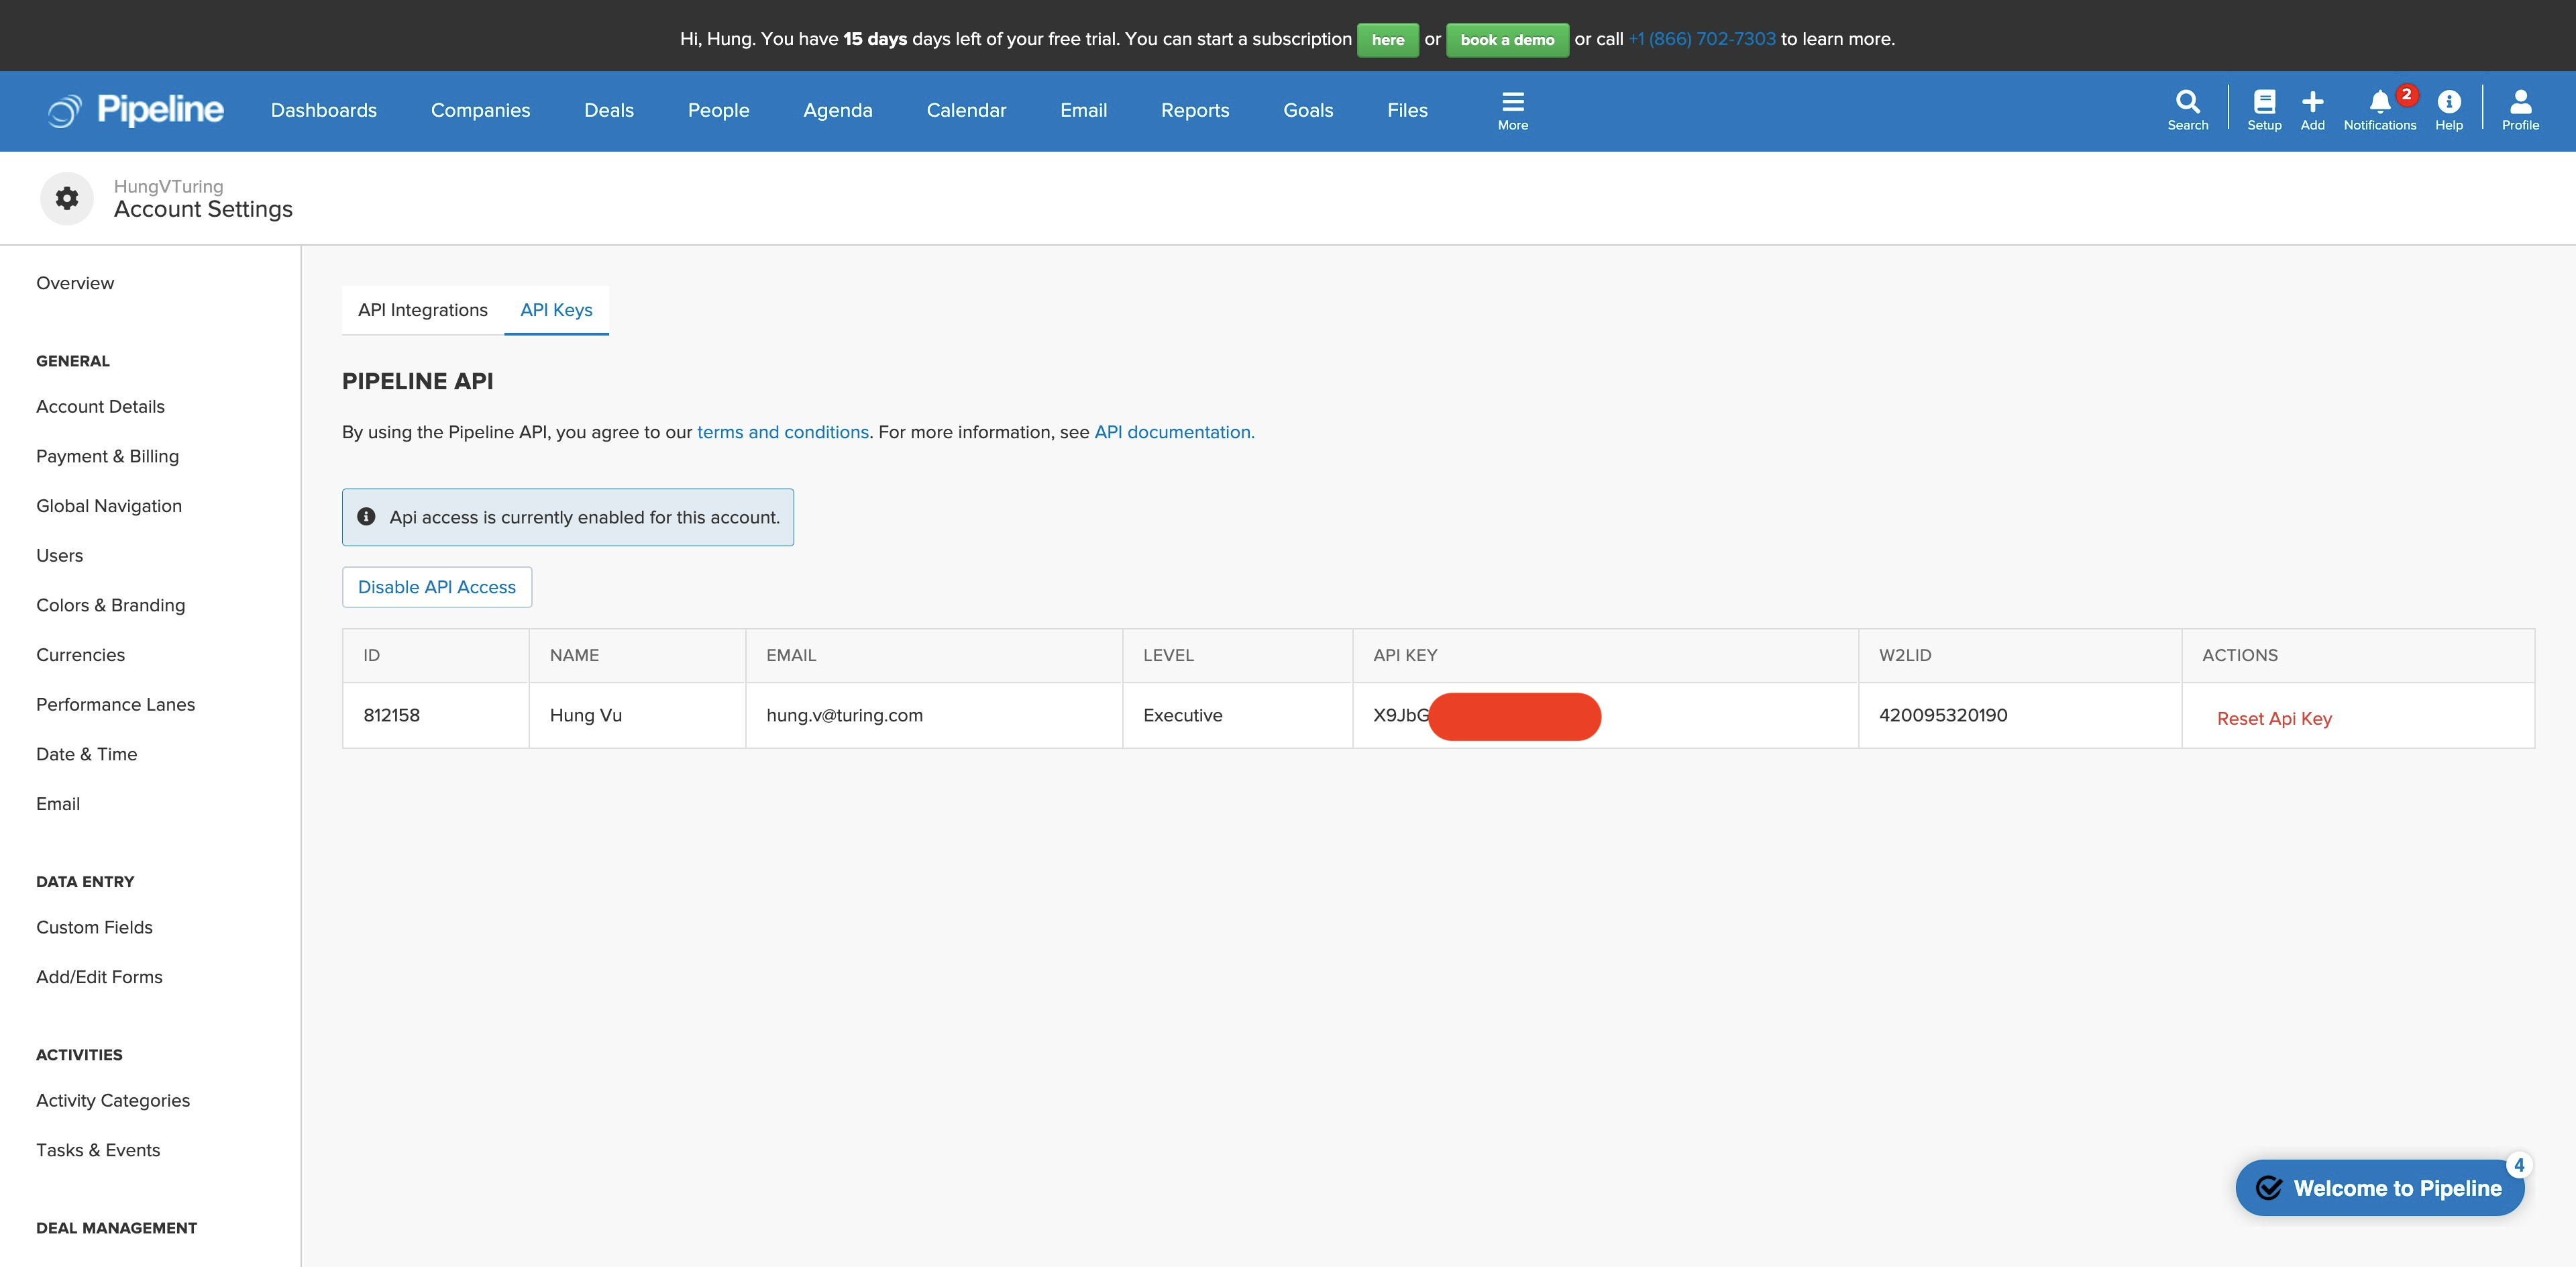Go to Payment & Billing settings

click(107, 457)
